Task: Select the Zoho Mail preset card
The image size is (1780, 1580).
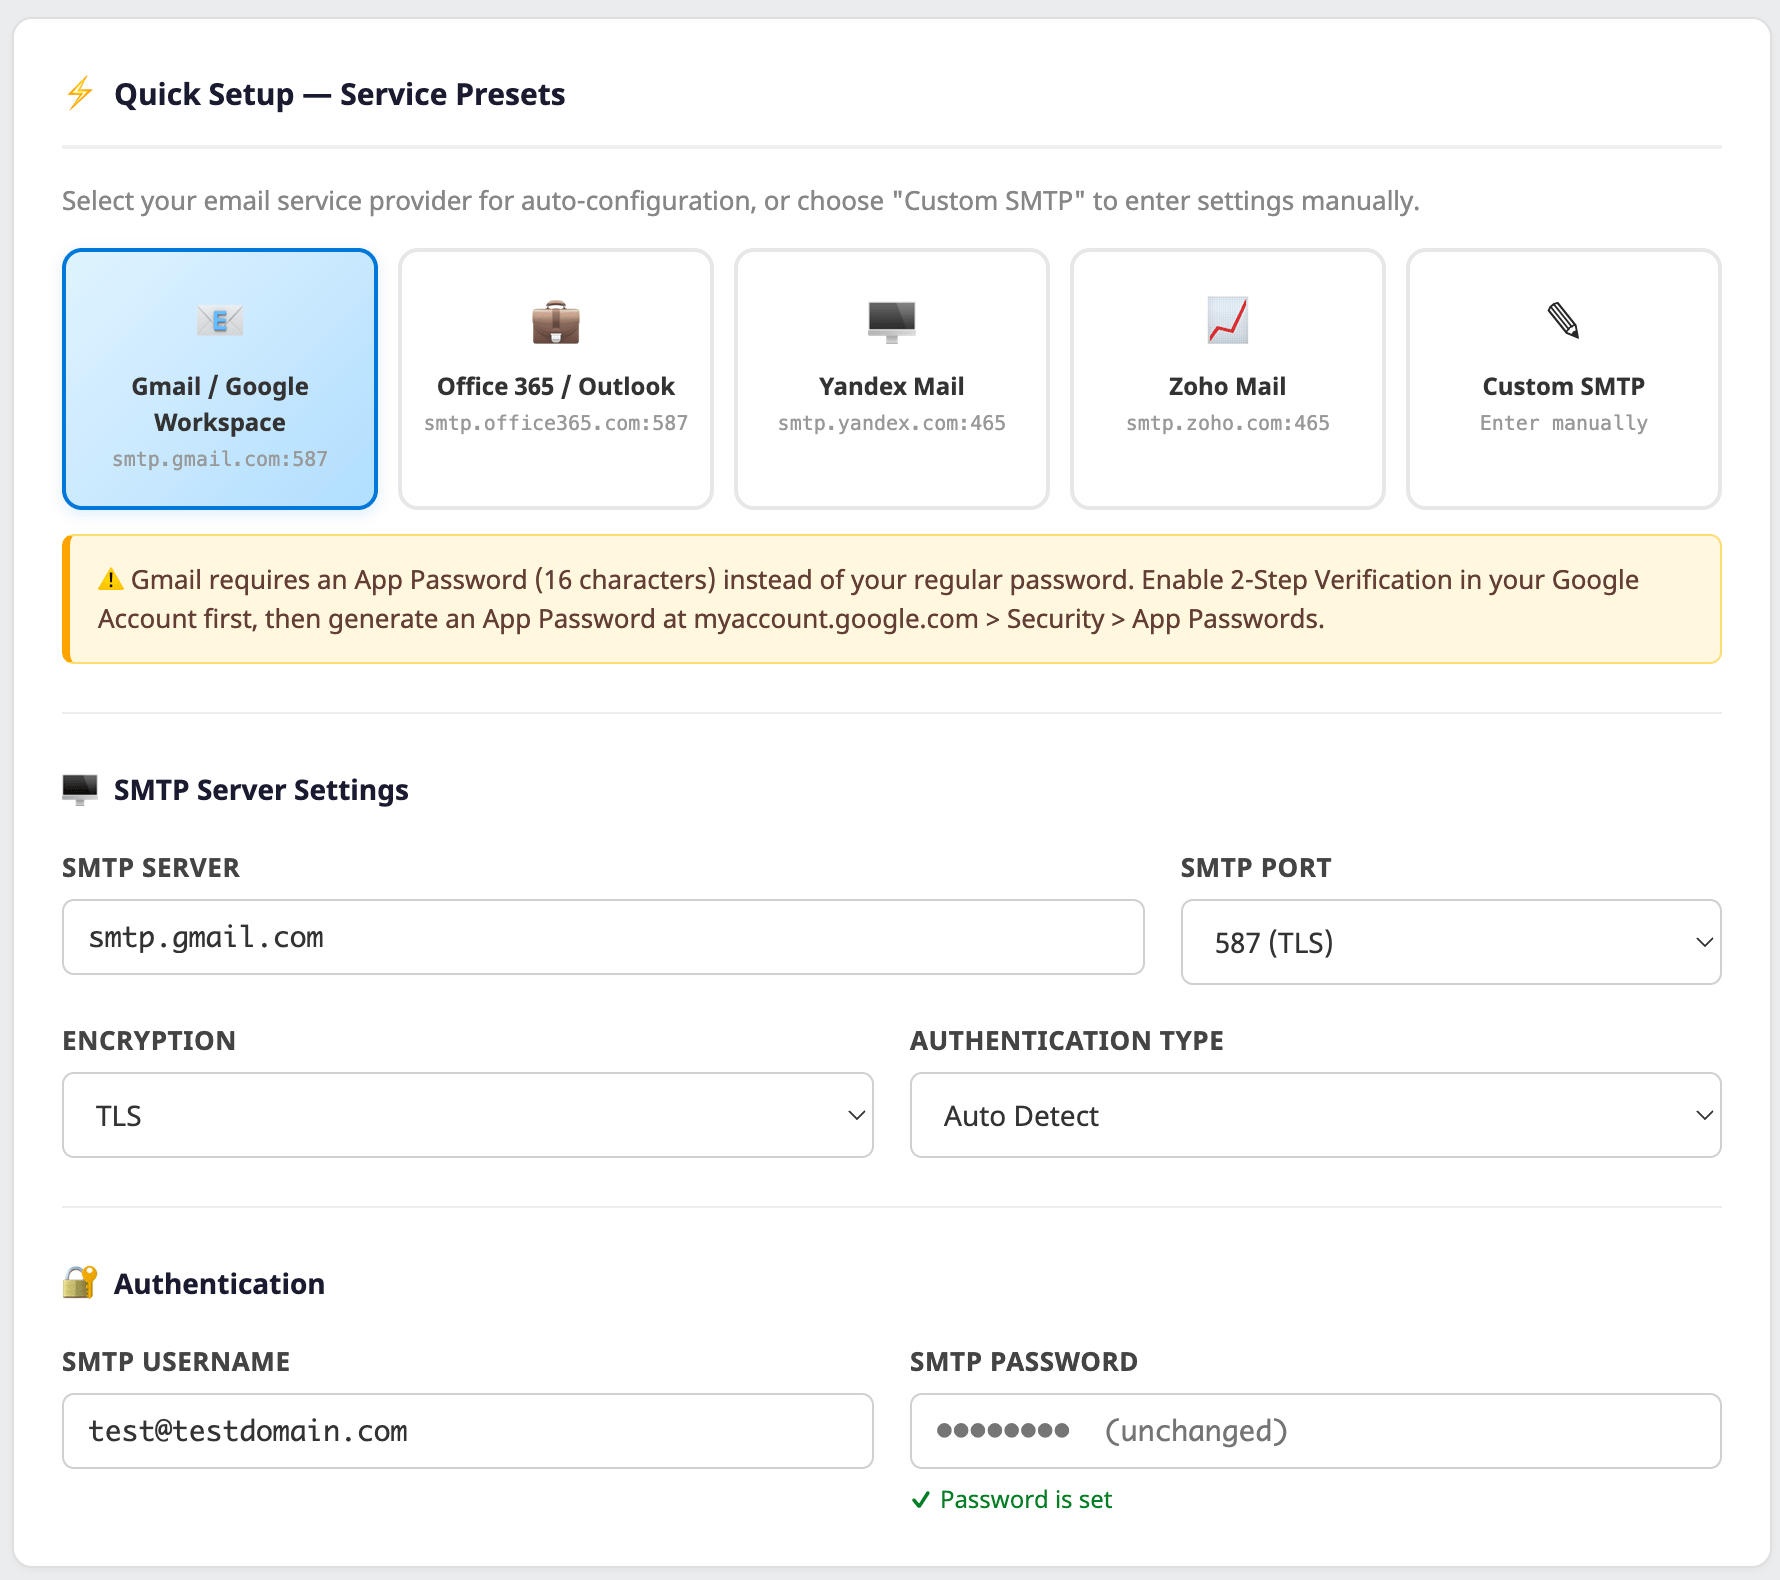Action: (x=1228, y=379)
